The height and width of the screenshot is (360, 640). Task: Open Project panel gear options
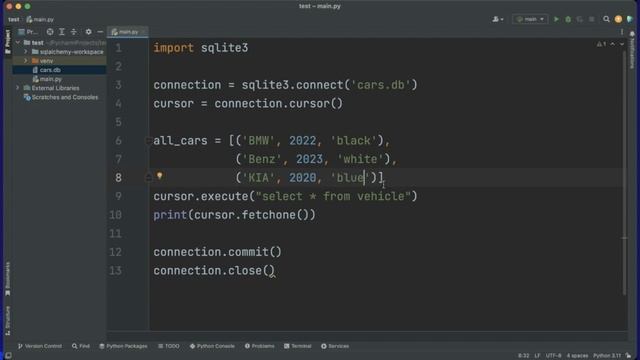click(x=88, y=31)
